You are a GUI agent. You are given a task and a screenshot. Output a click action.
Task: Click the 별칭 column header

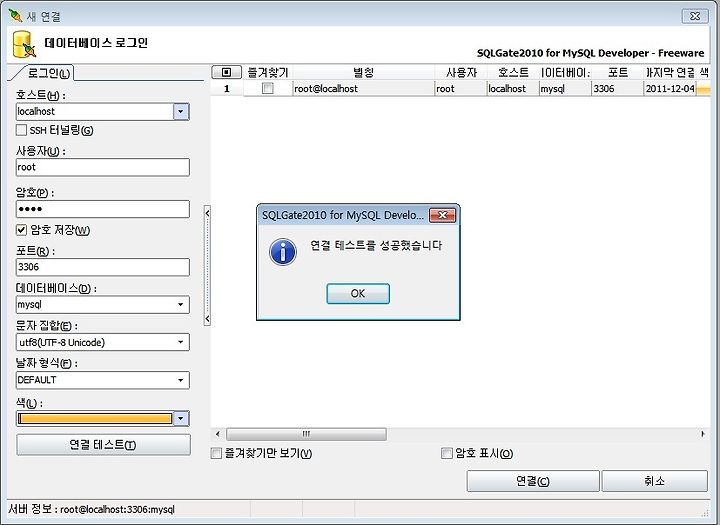tap(363, 72)
